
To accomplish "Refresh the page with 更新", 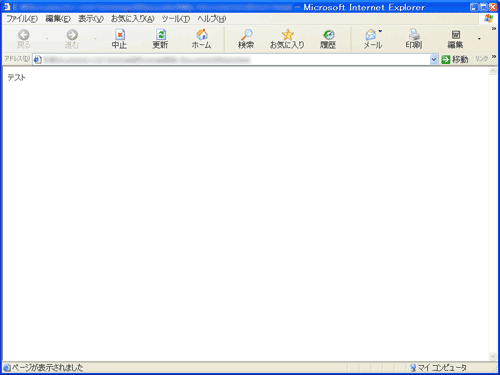I will click(x=160, y=39).
